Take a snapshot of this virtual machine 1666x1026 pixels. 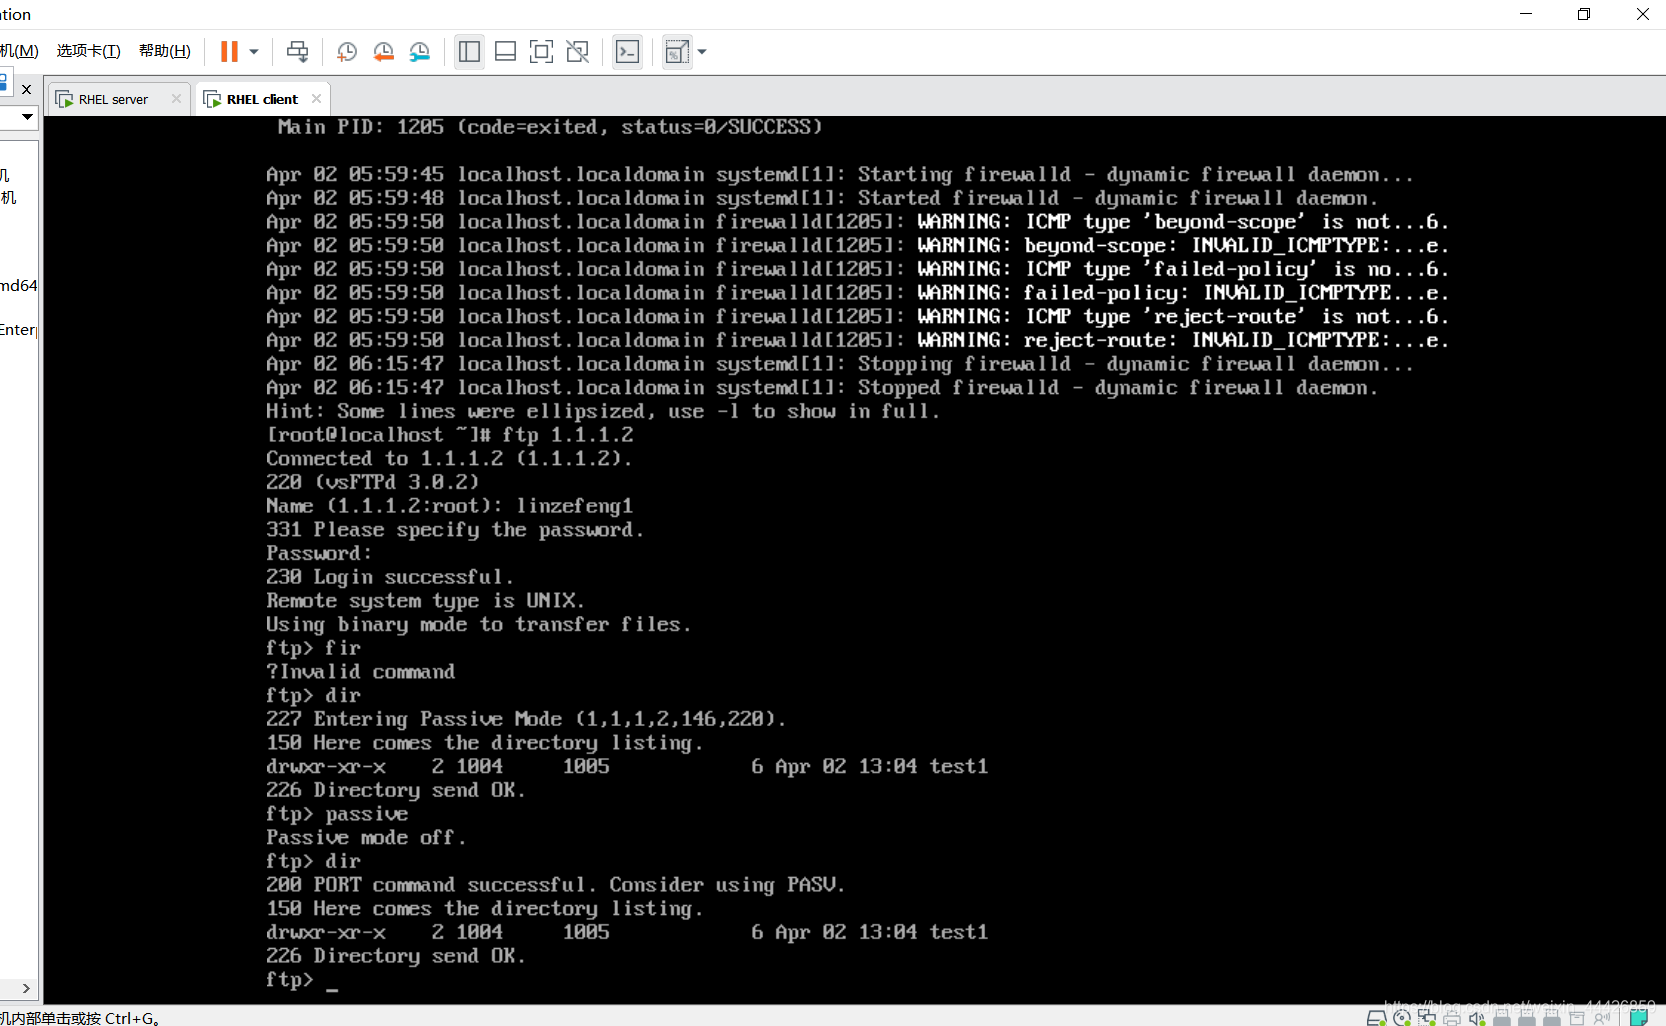[347, 52]
